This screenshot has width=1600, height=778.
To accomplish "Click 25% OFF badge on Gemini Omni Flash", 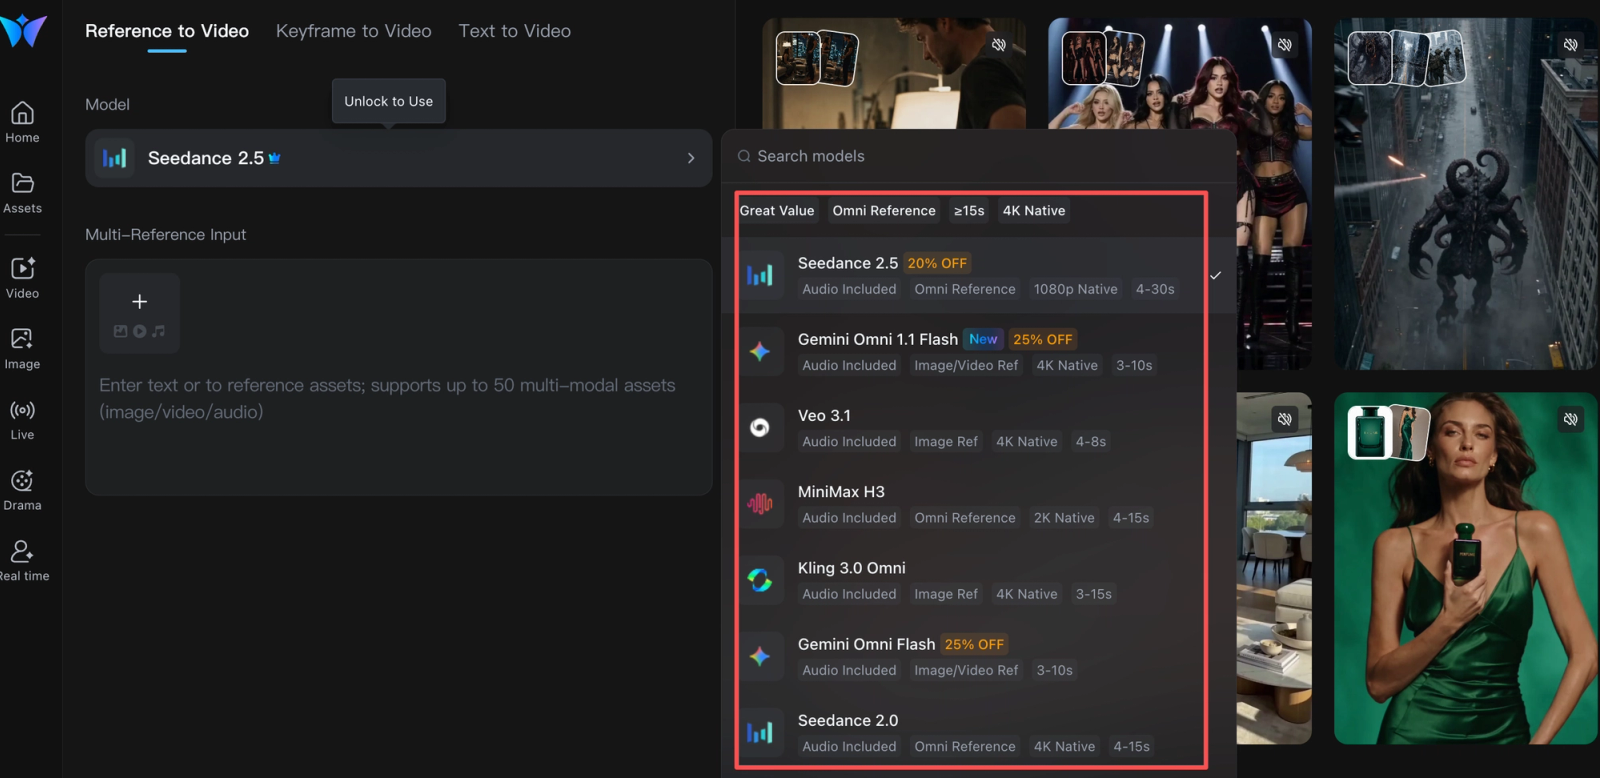I will (974, 644).
